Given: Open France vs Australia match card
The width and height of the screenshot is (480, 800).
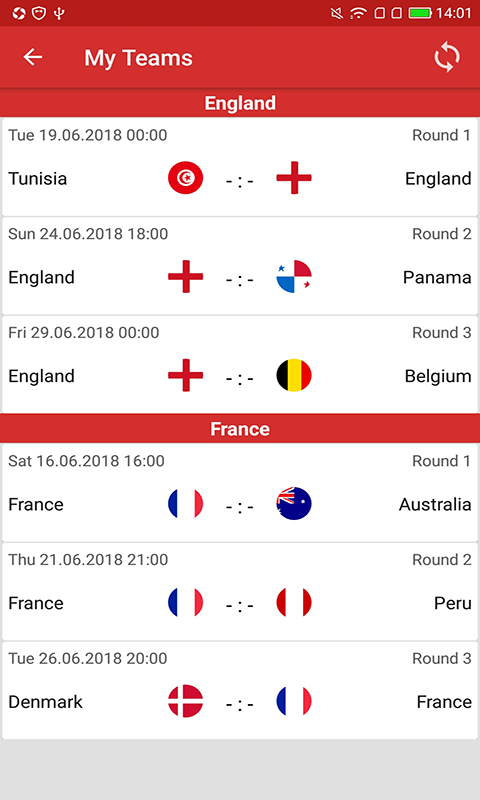Looking at the screenshot, I should tap(240, 492).
